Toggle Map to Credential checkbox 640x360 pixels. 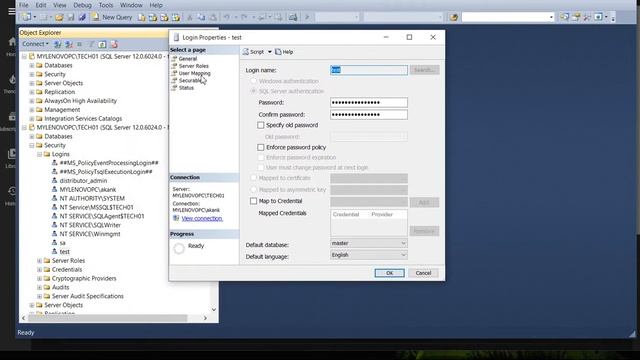tap(253, 201)
